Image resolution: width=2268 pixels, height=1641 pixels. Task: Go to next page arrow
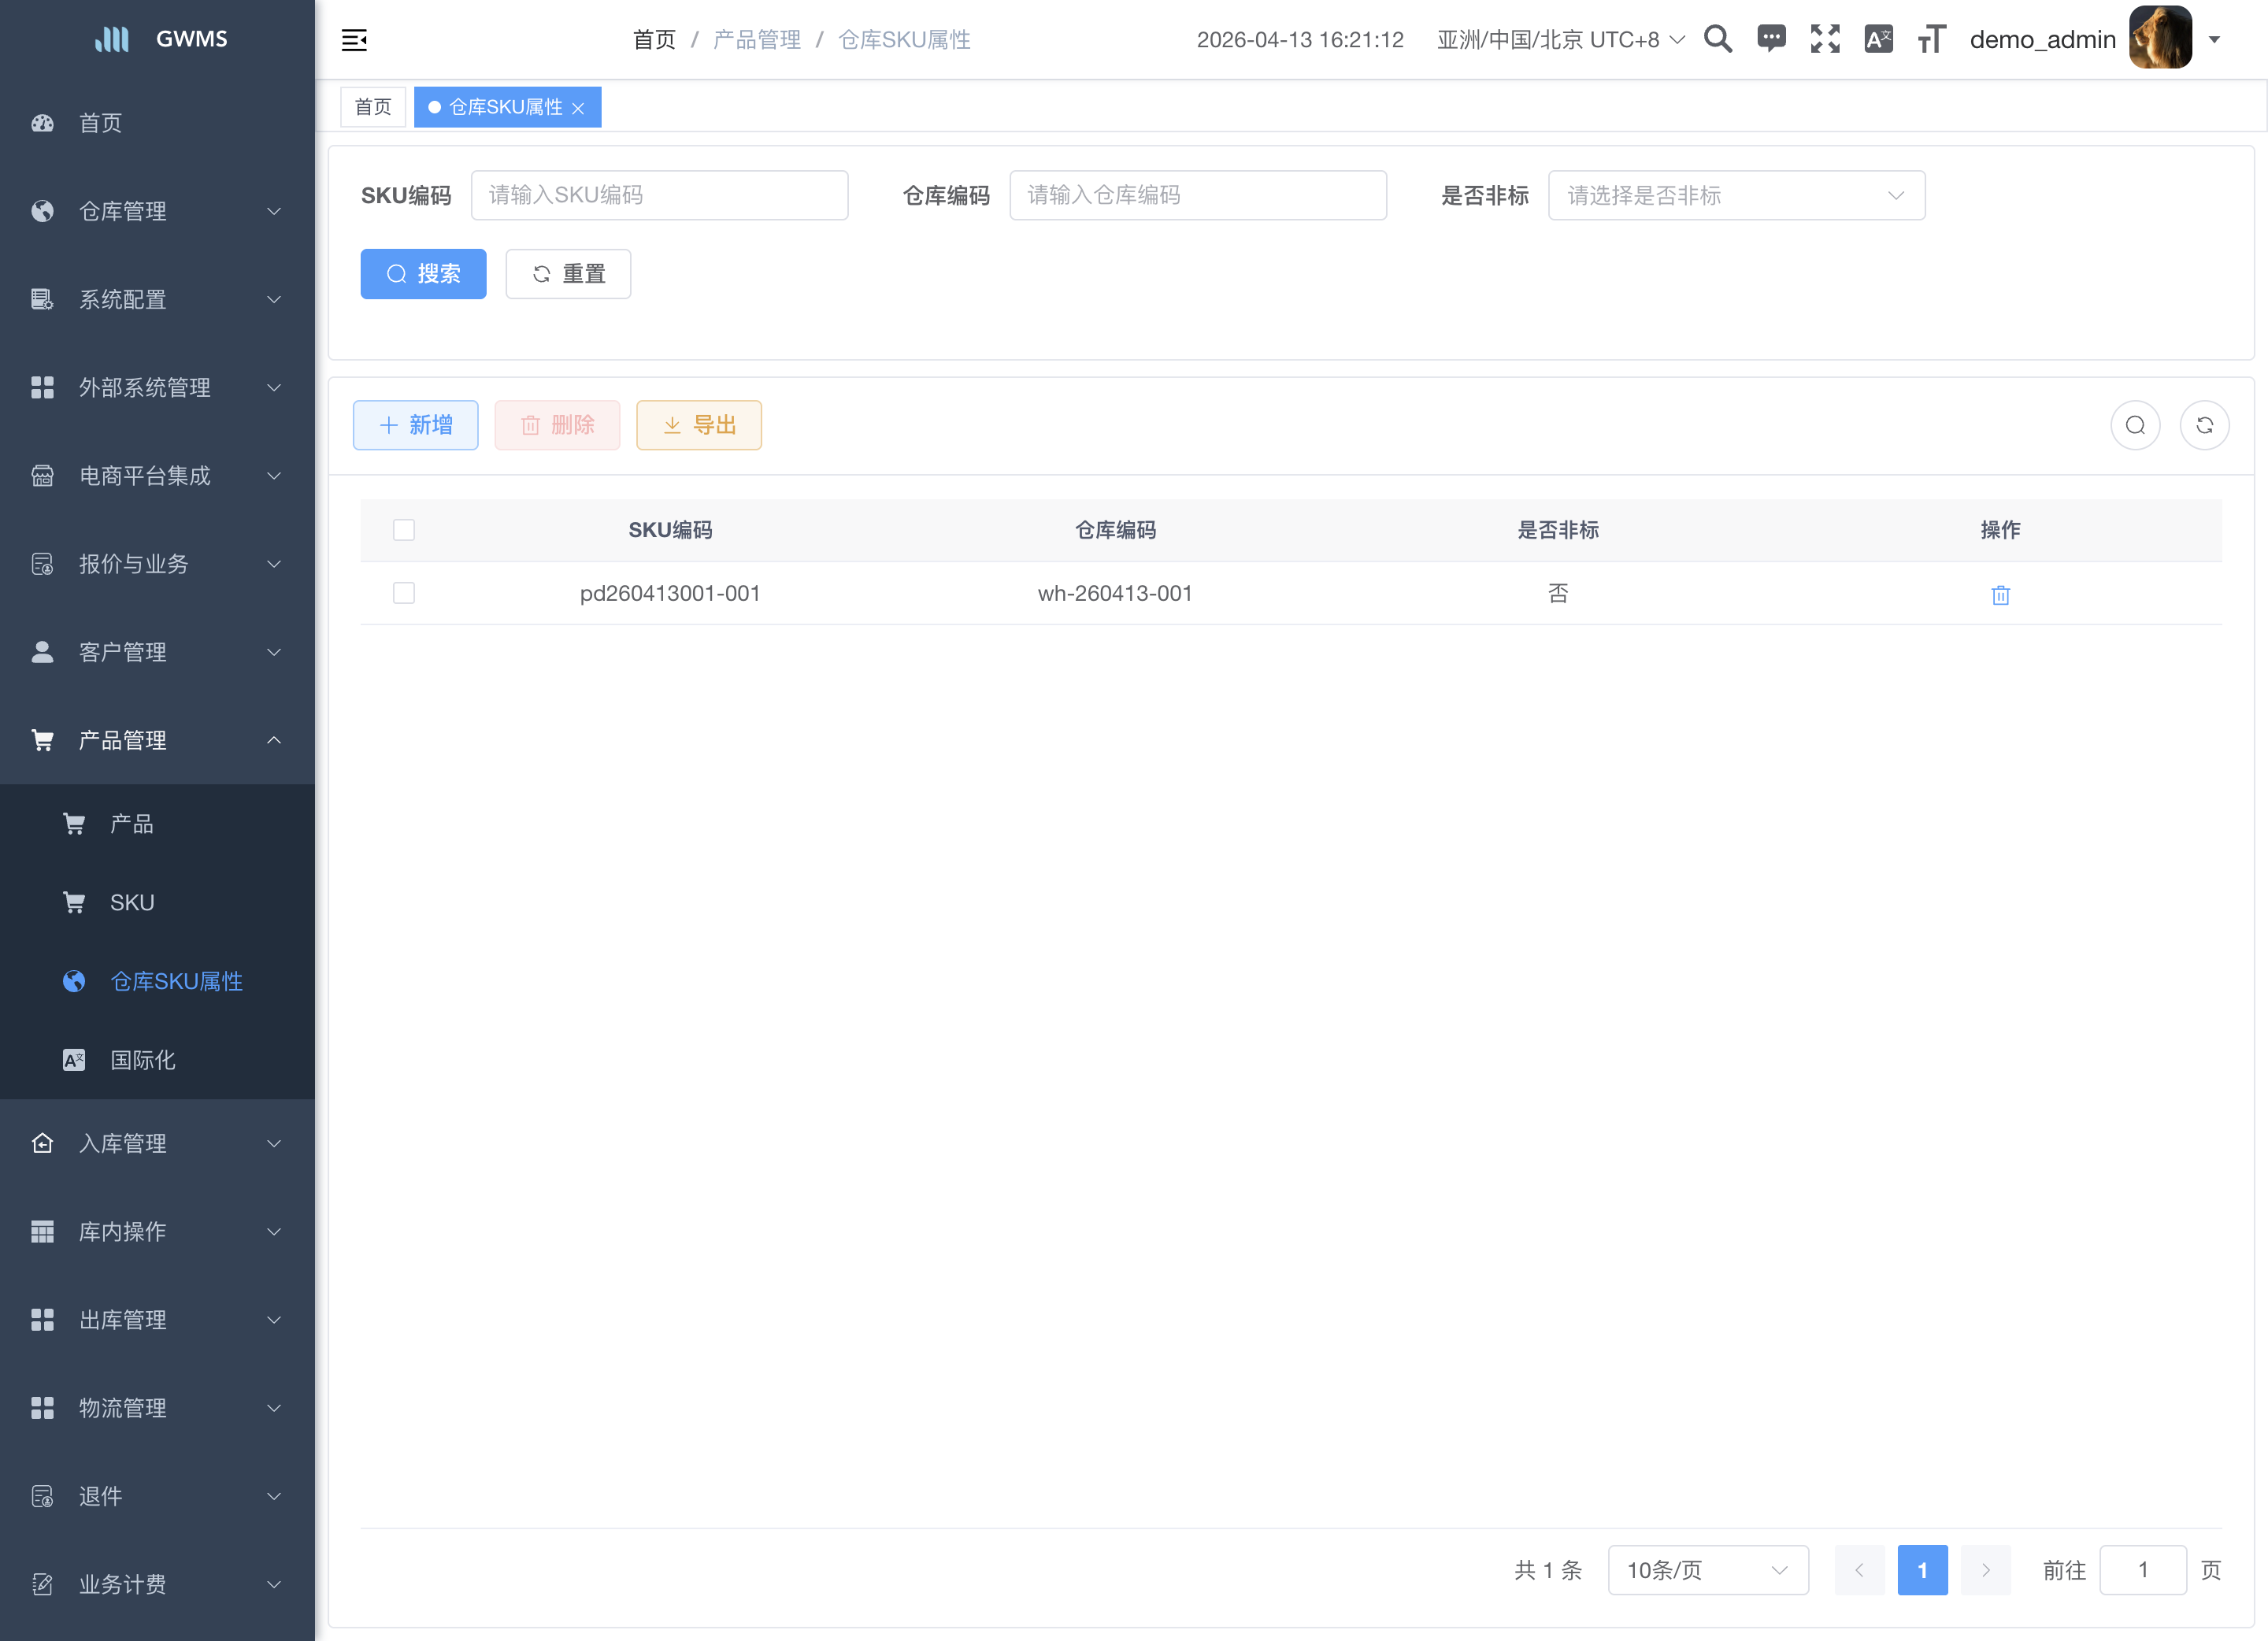(1986, 1570)
